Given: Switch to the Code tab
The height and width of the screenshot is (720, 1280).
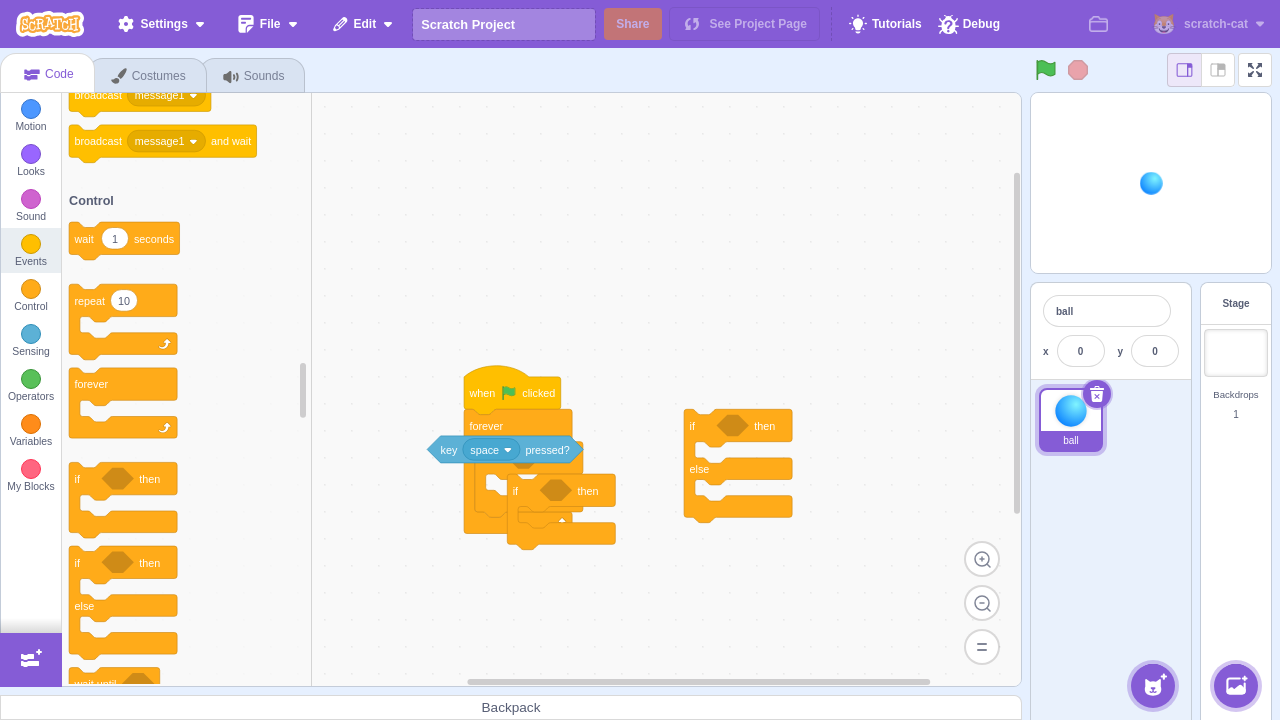Looking at the screenshot, I should [x=48, y=74].
